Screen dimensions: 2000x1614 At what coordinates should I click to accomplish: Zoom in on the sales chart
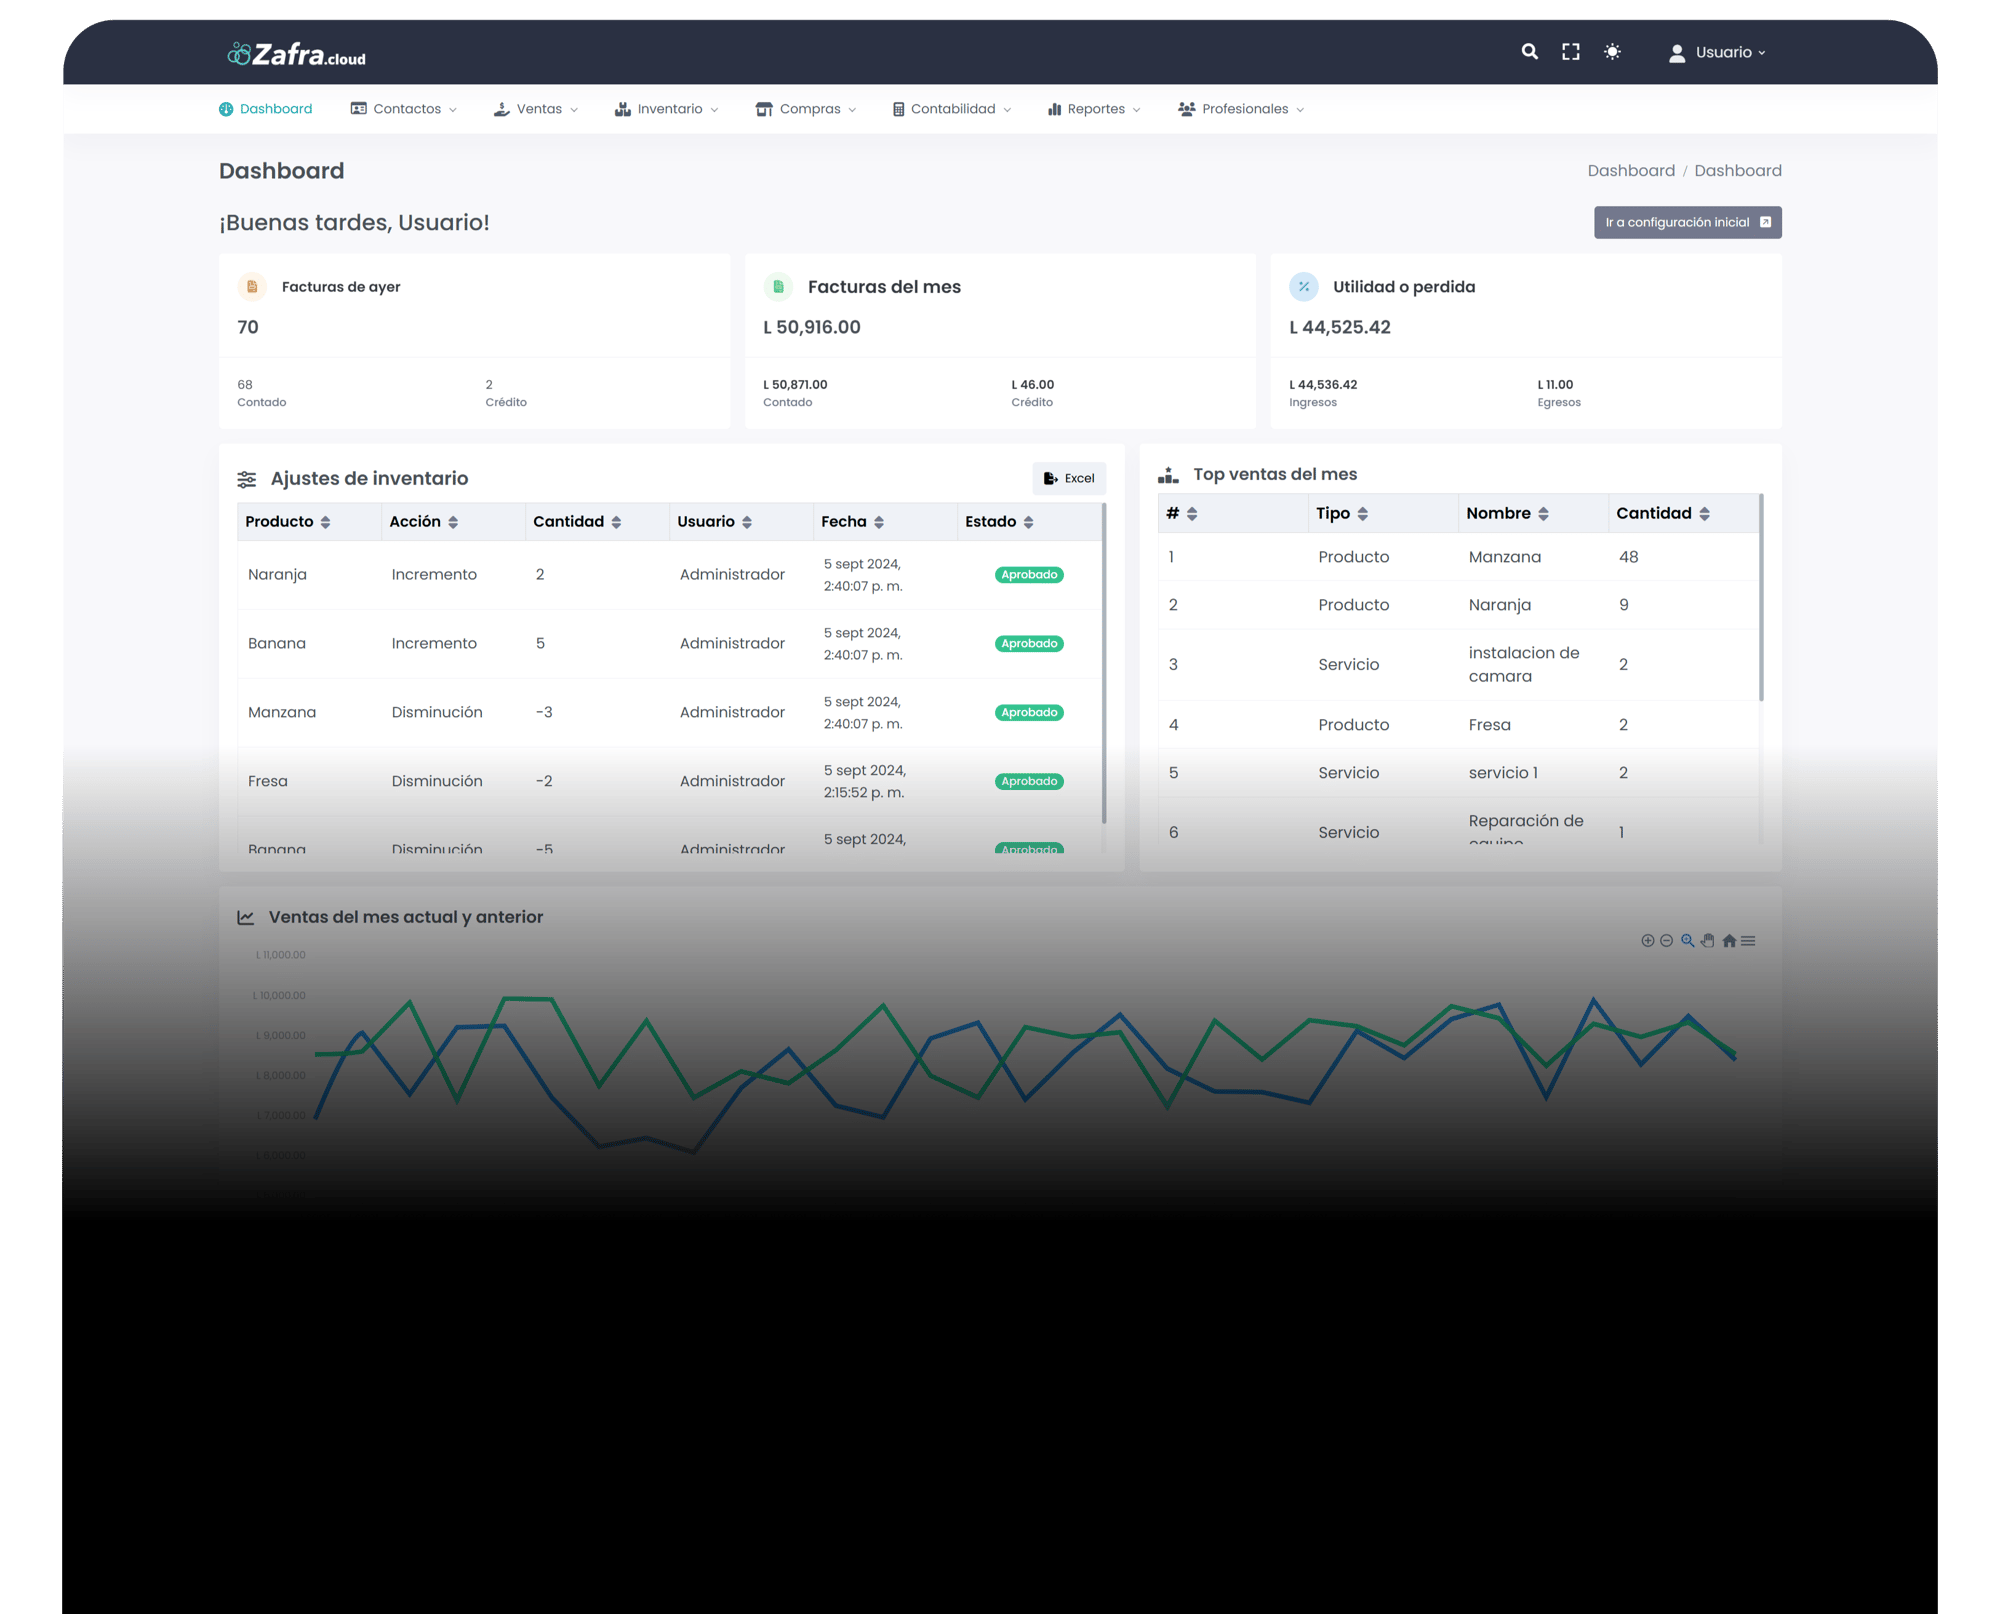pos(1647,941)
